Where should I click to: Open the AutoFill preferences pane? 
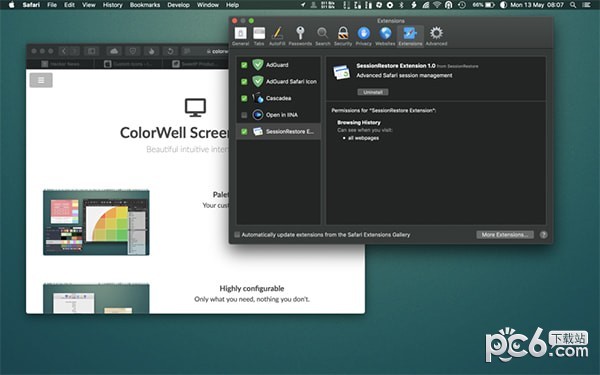pyautogui.click(x=277, y=37)
